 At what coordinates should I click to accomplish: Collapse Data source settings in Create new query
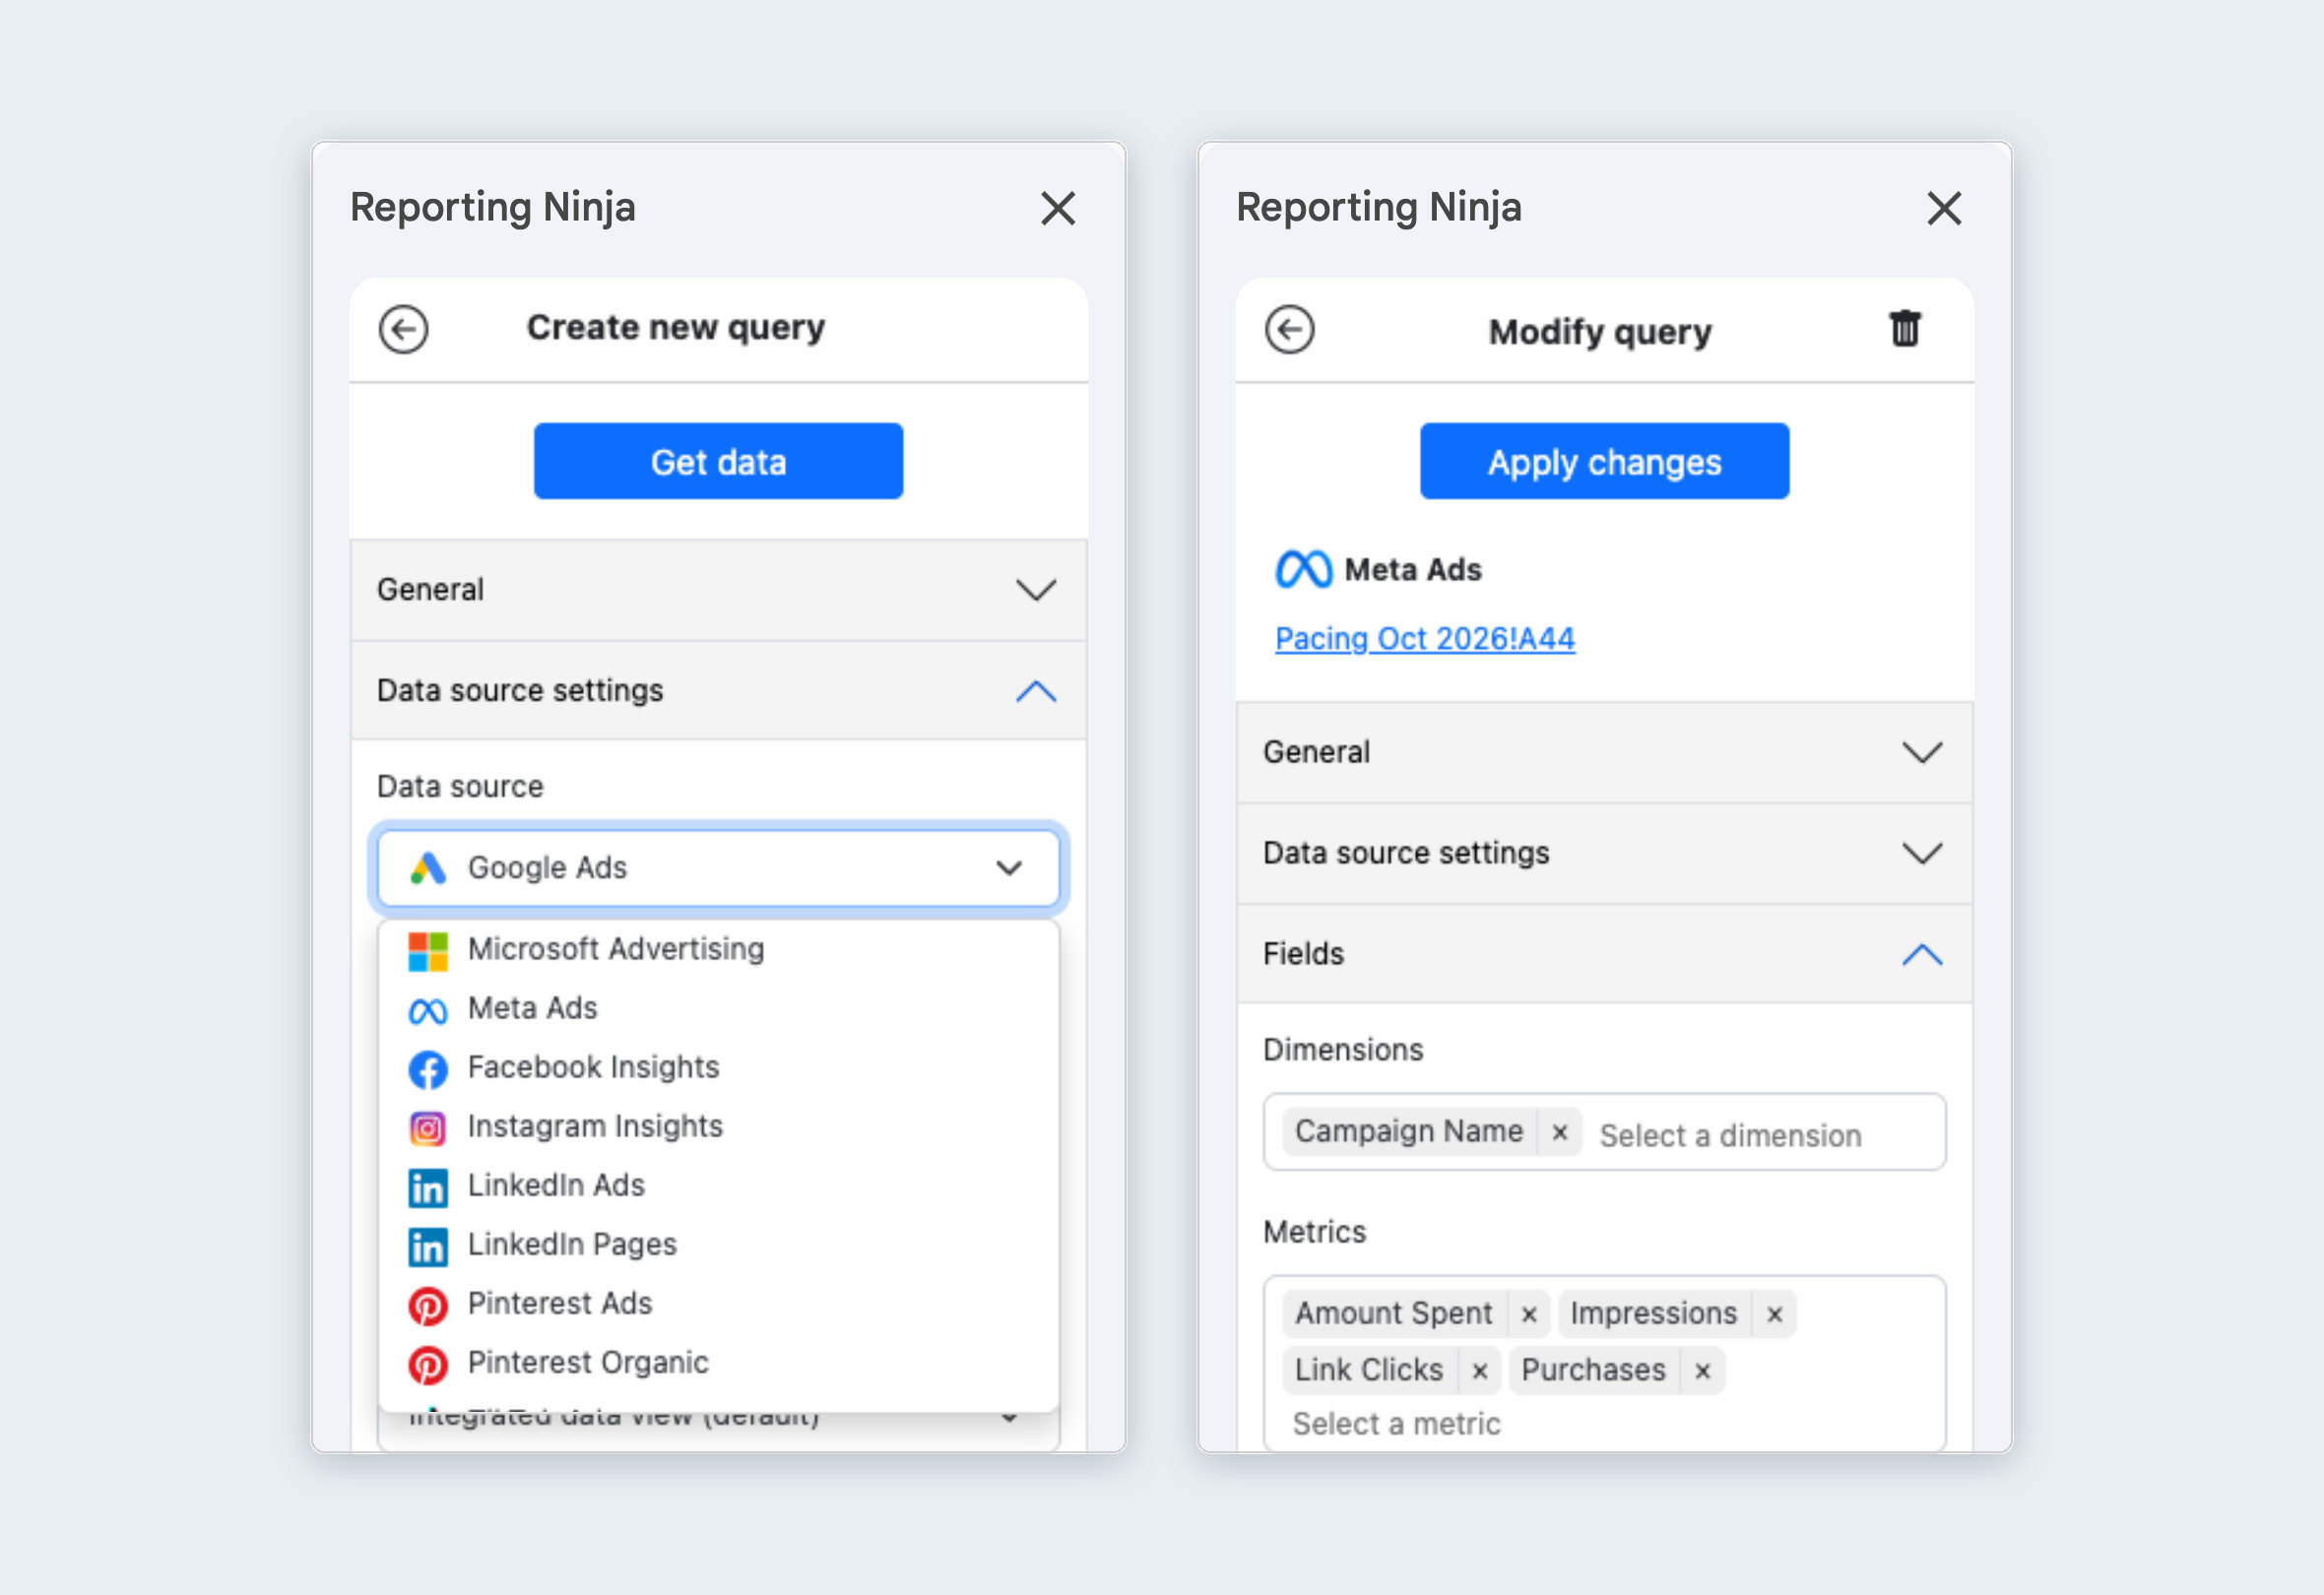(718, 691)
